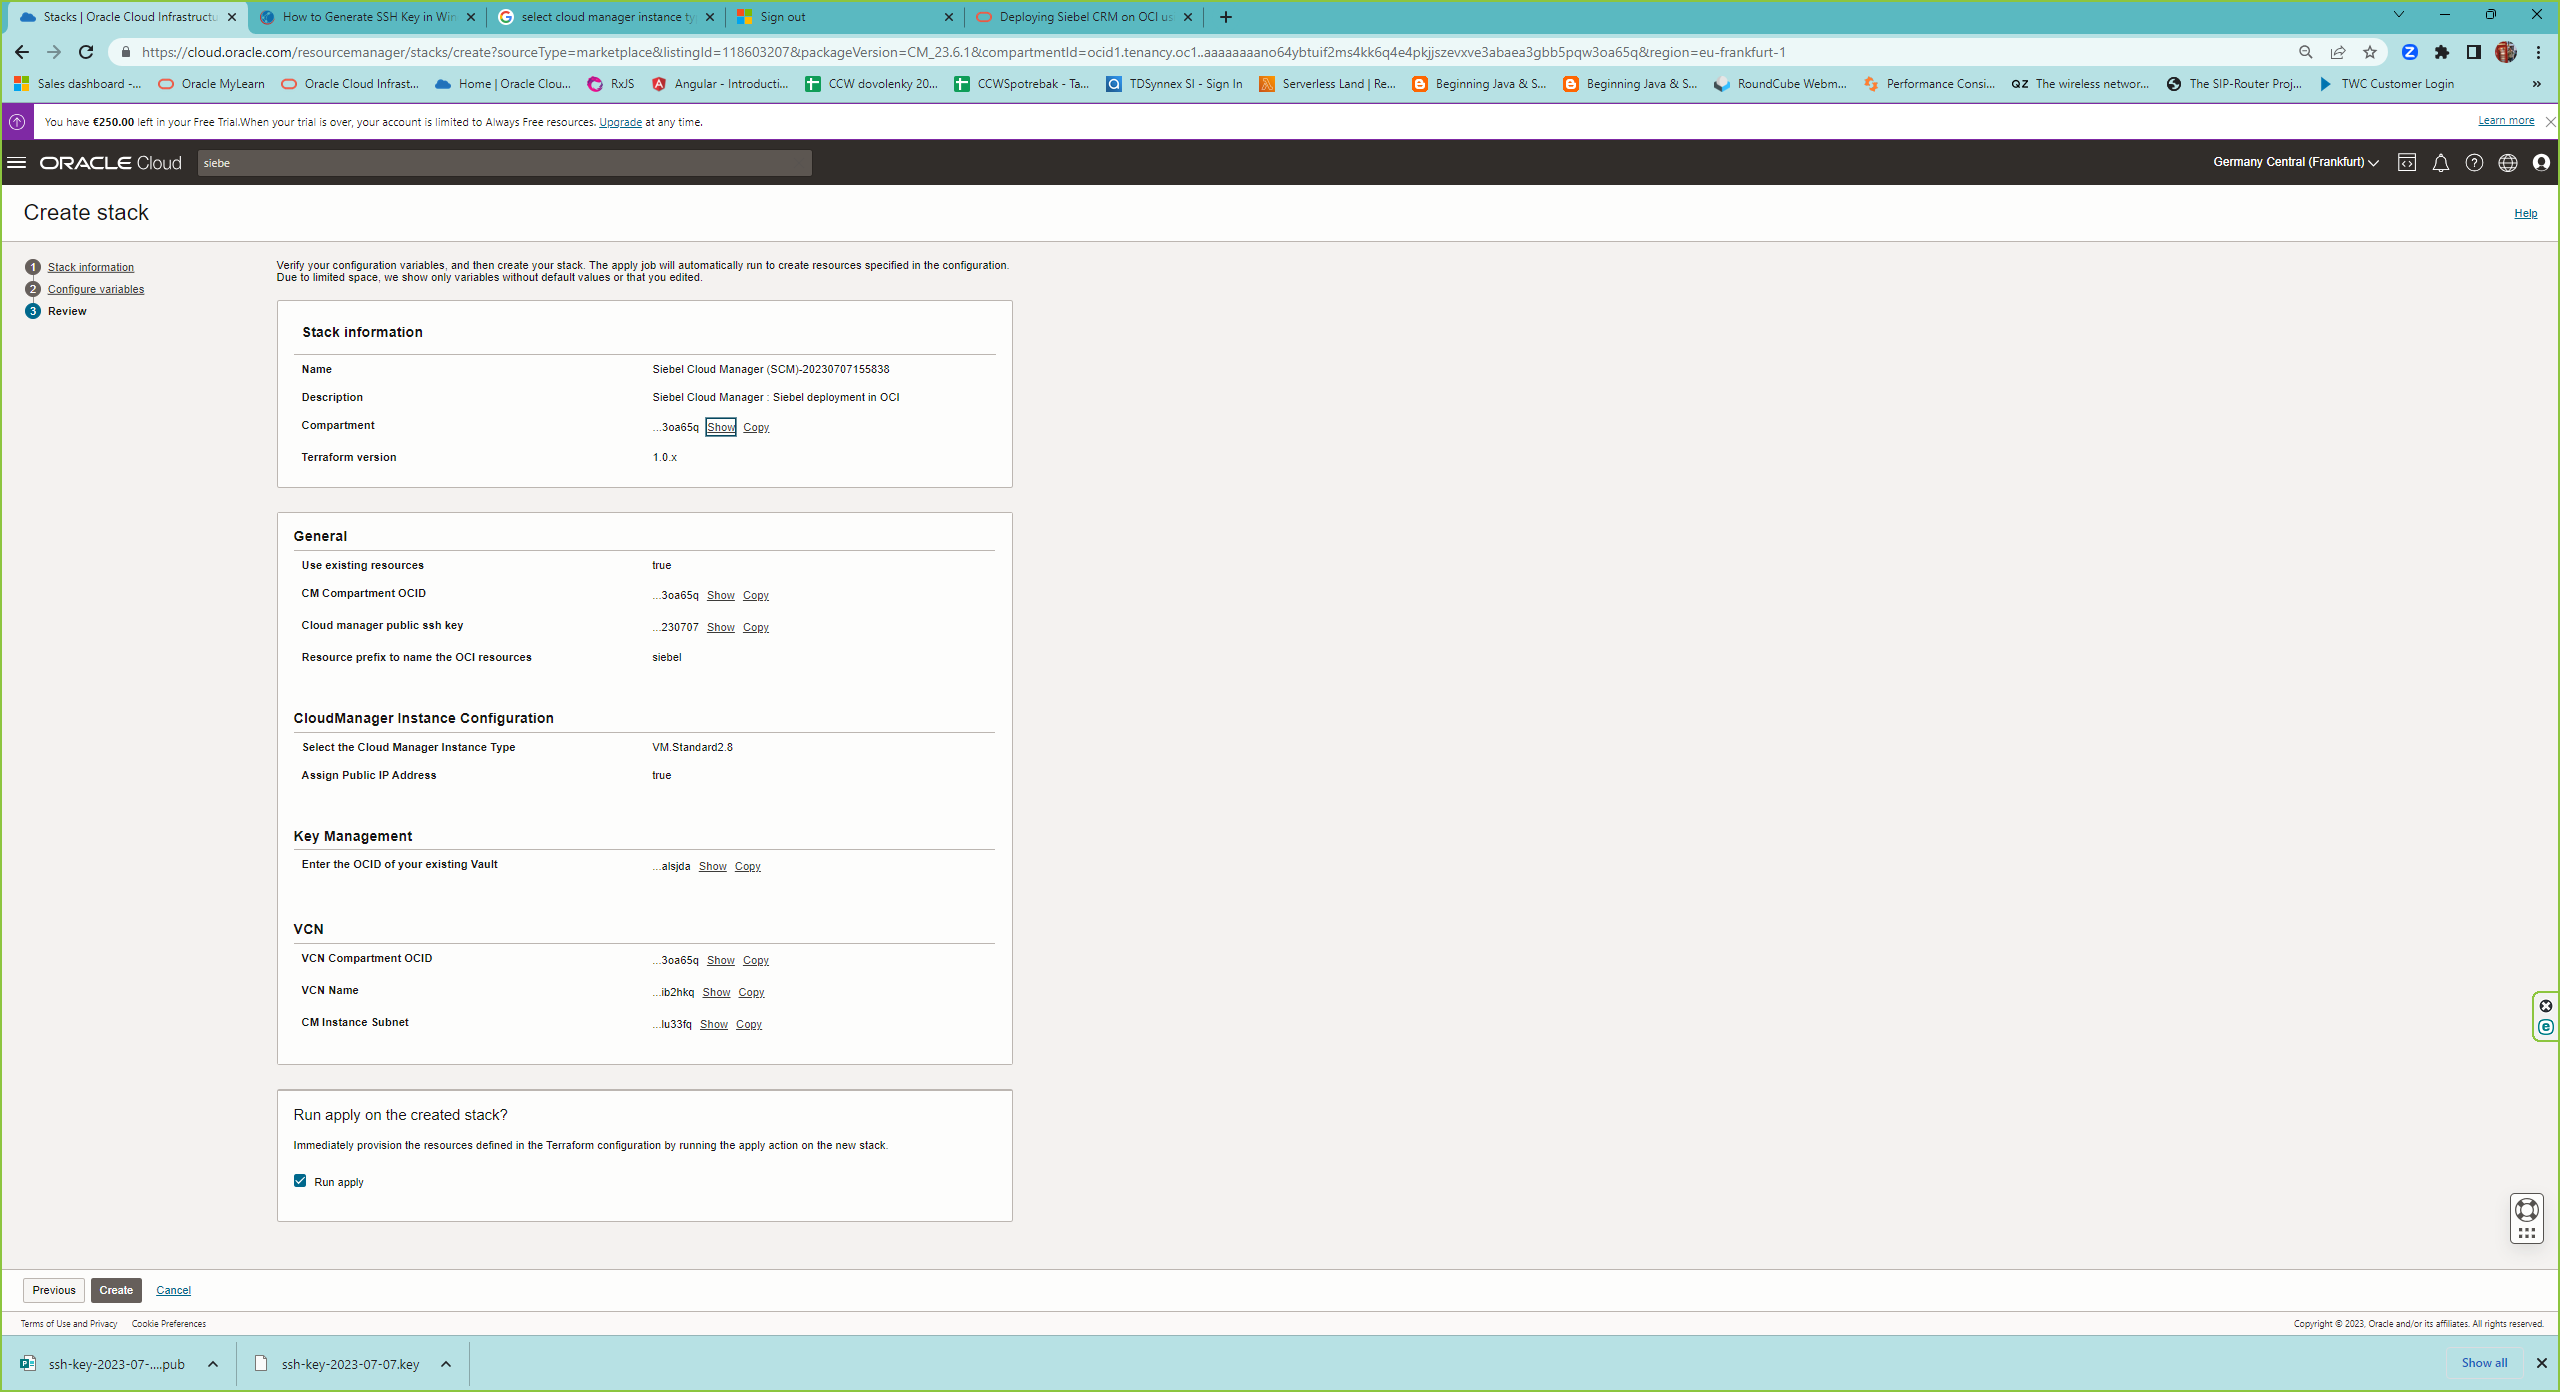This screenshot has height=1392, width=2560.
Task: Open the ssh-key-2023-07-07.key downloaded file
Action: 350,1364
